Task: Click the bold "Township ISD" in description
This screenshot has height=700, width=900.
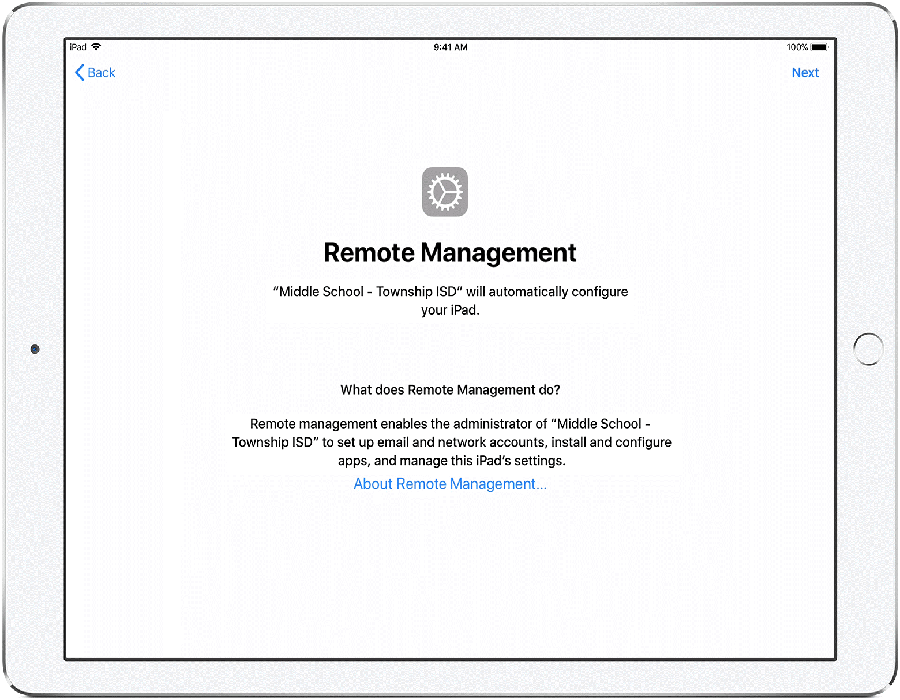Action: click(x=270, y=442)
